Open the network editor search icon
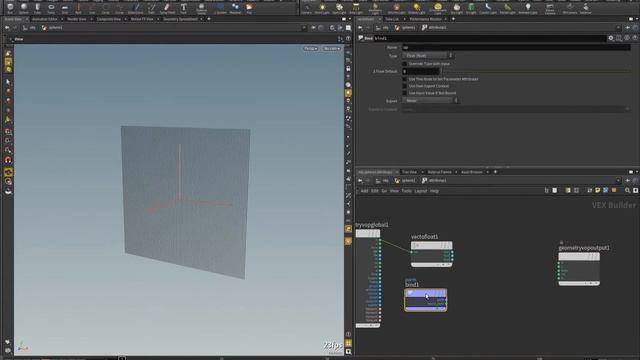Image resolution: width=640 pixels, height=360 pixels. [627, 191]
